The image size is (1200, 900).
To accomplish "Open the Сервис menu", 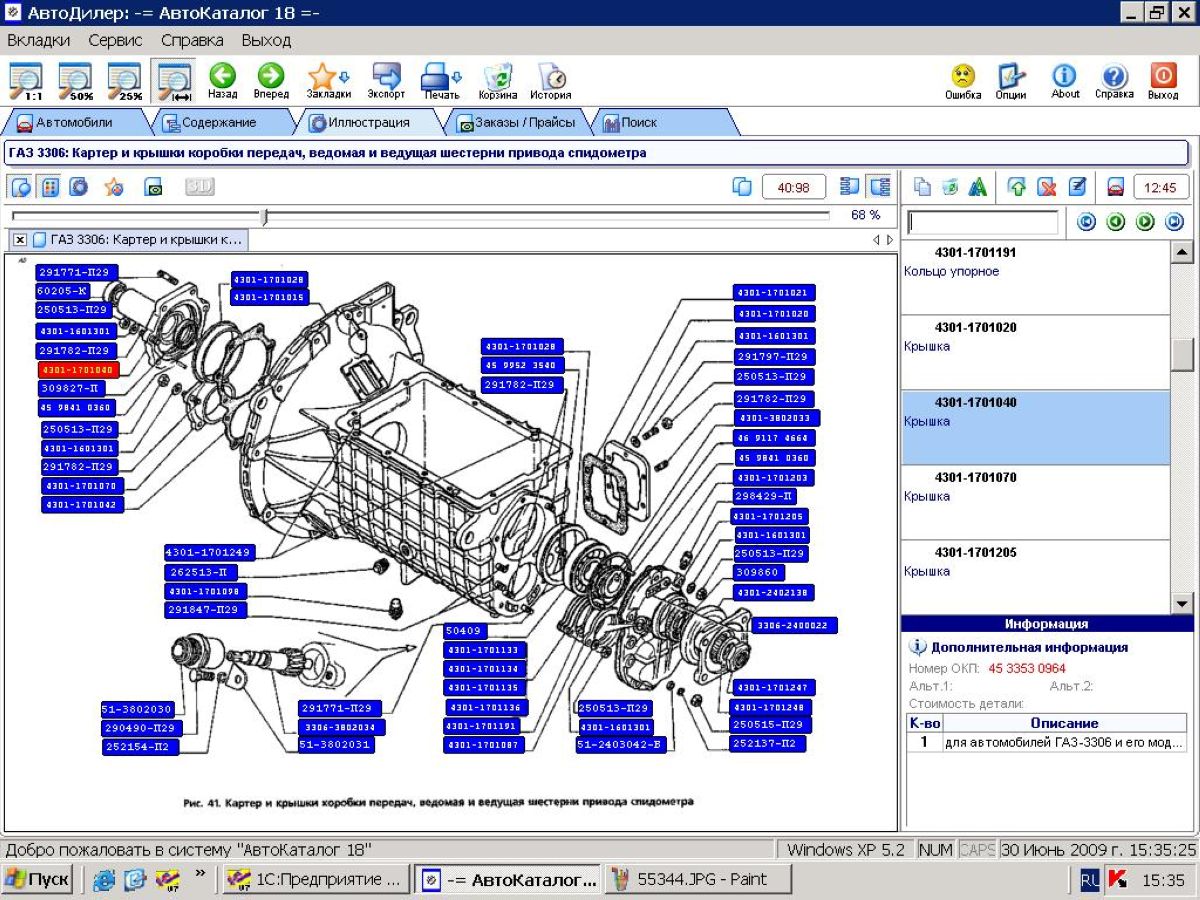I will (115, 40).
